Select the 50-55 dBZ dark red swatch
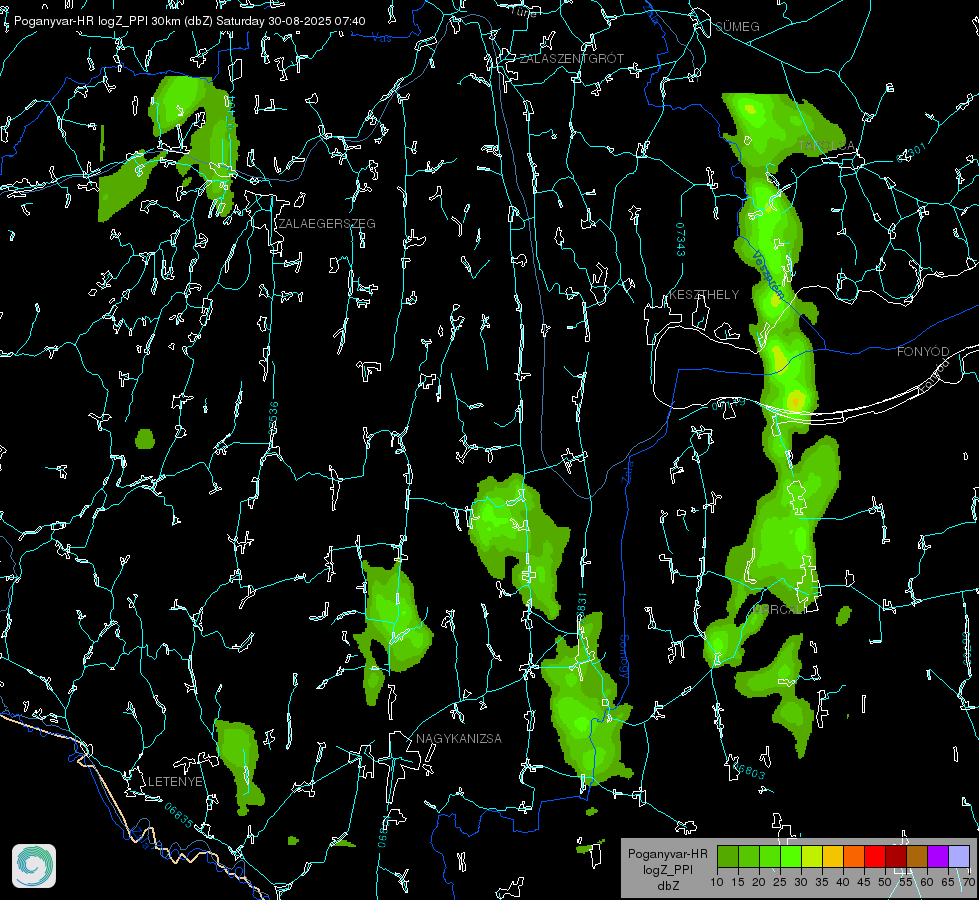Image resolution: width=979 pixels, height=900 pixels. (895, 856)
